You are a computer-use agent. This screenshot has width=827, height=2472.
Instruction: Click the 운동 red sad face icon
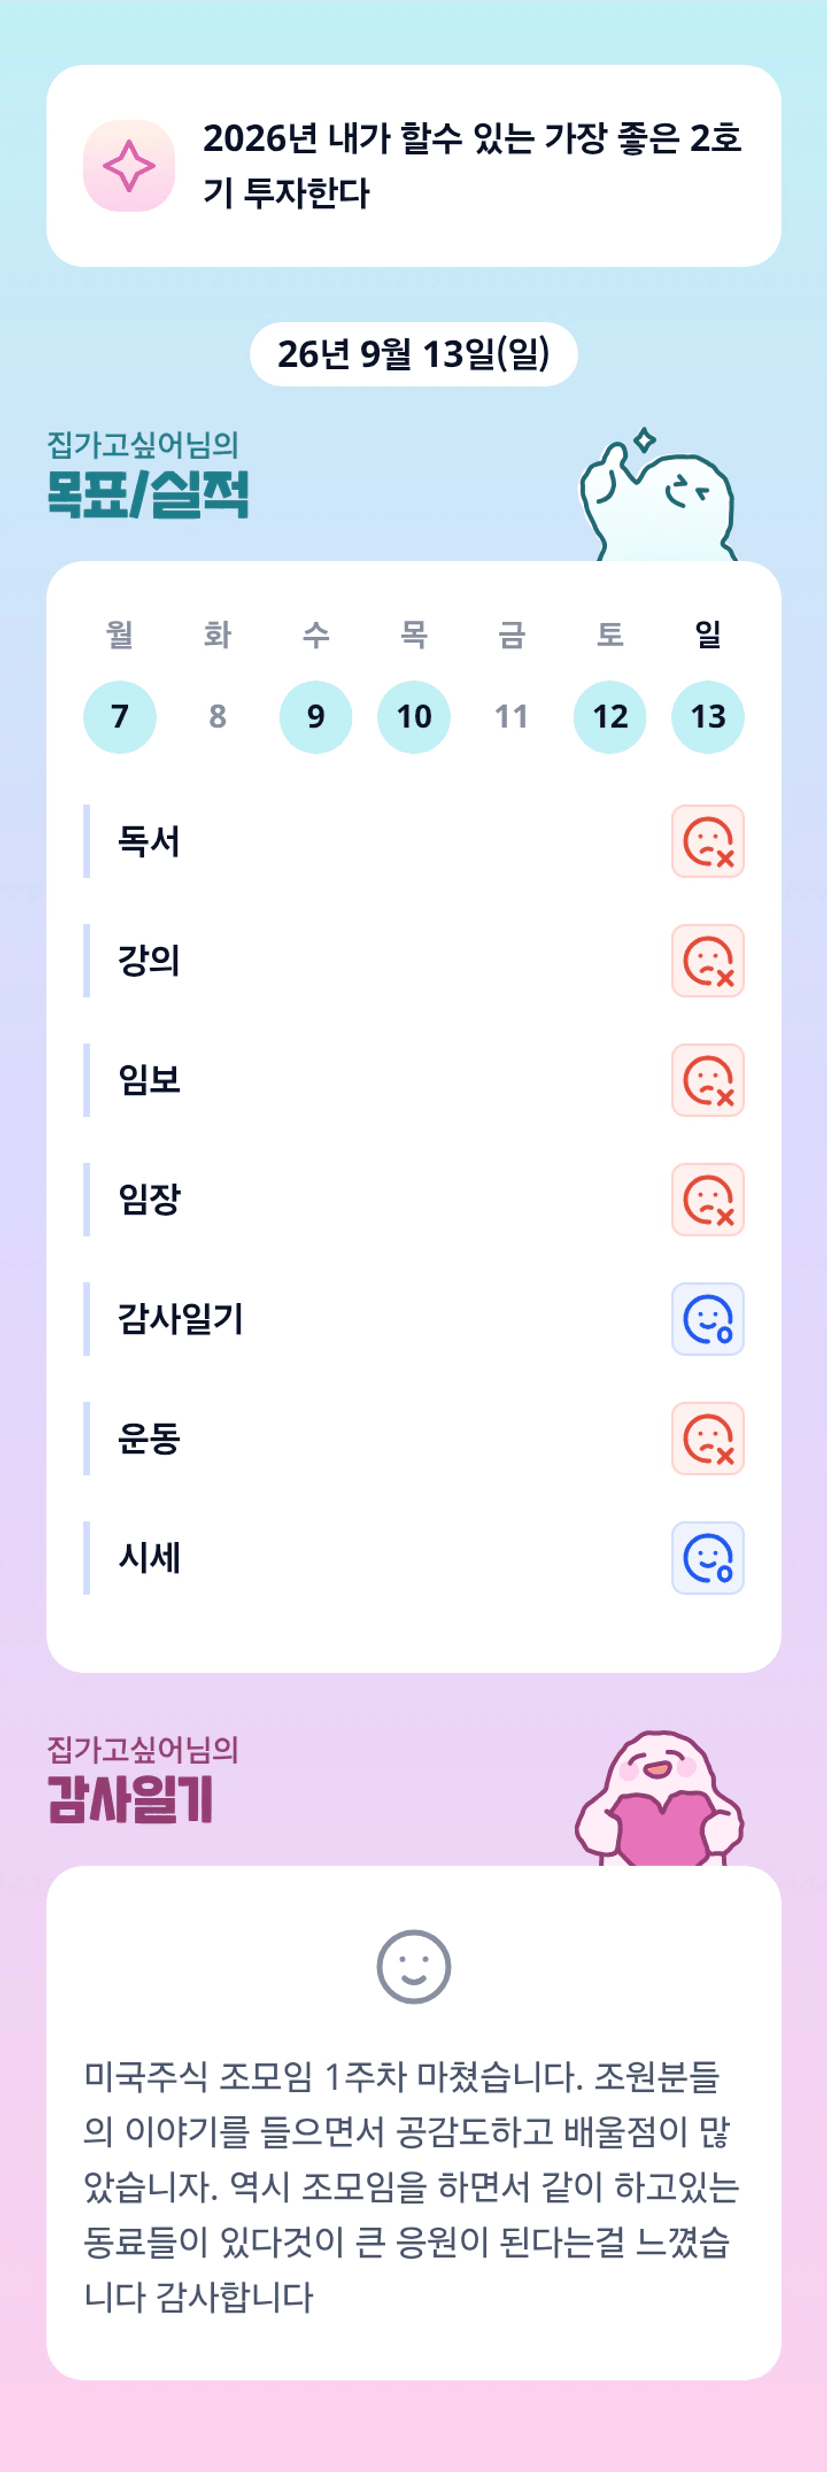click(707, 1439)
